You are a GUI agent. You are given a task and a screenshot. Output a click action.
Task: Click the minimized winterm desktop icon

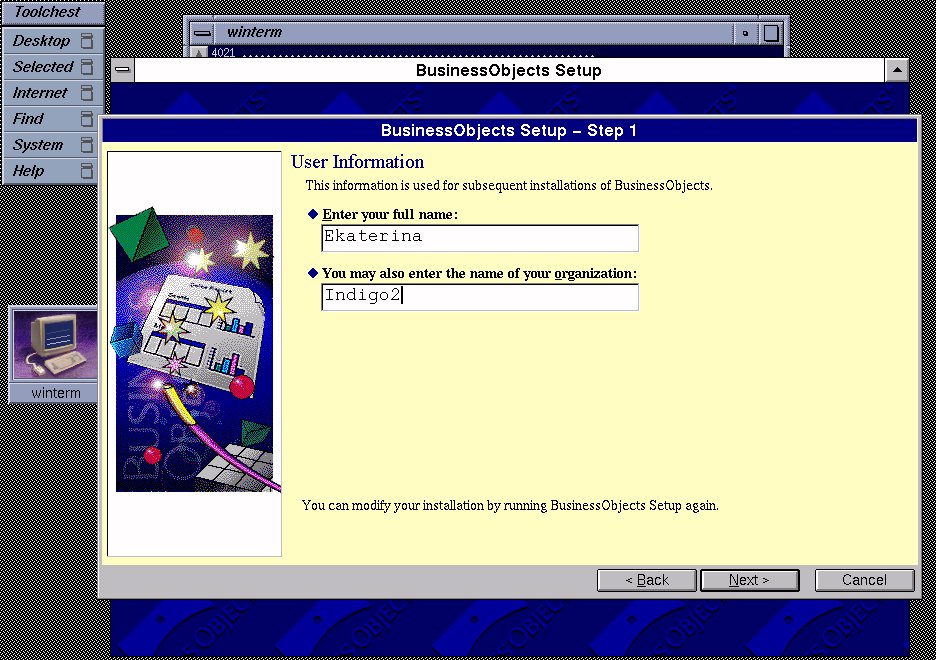click(55, 346)
